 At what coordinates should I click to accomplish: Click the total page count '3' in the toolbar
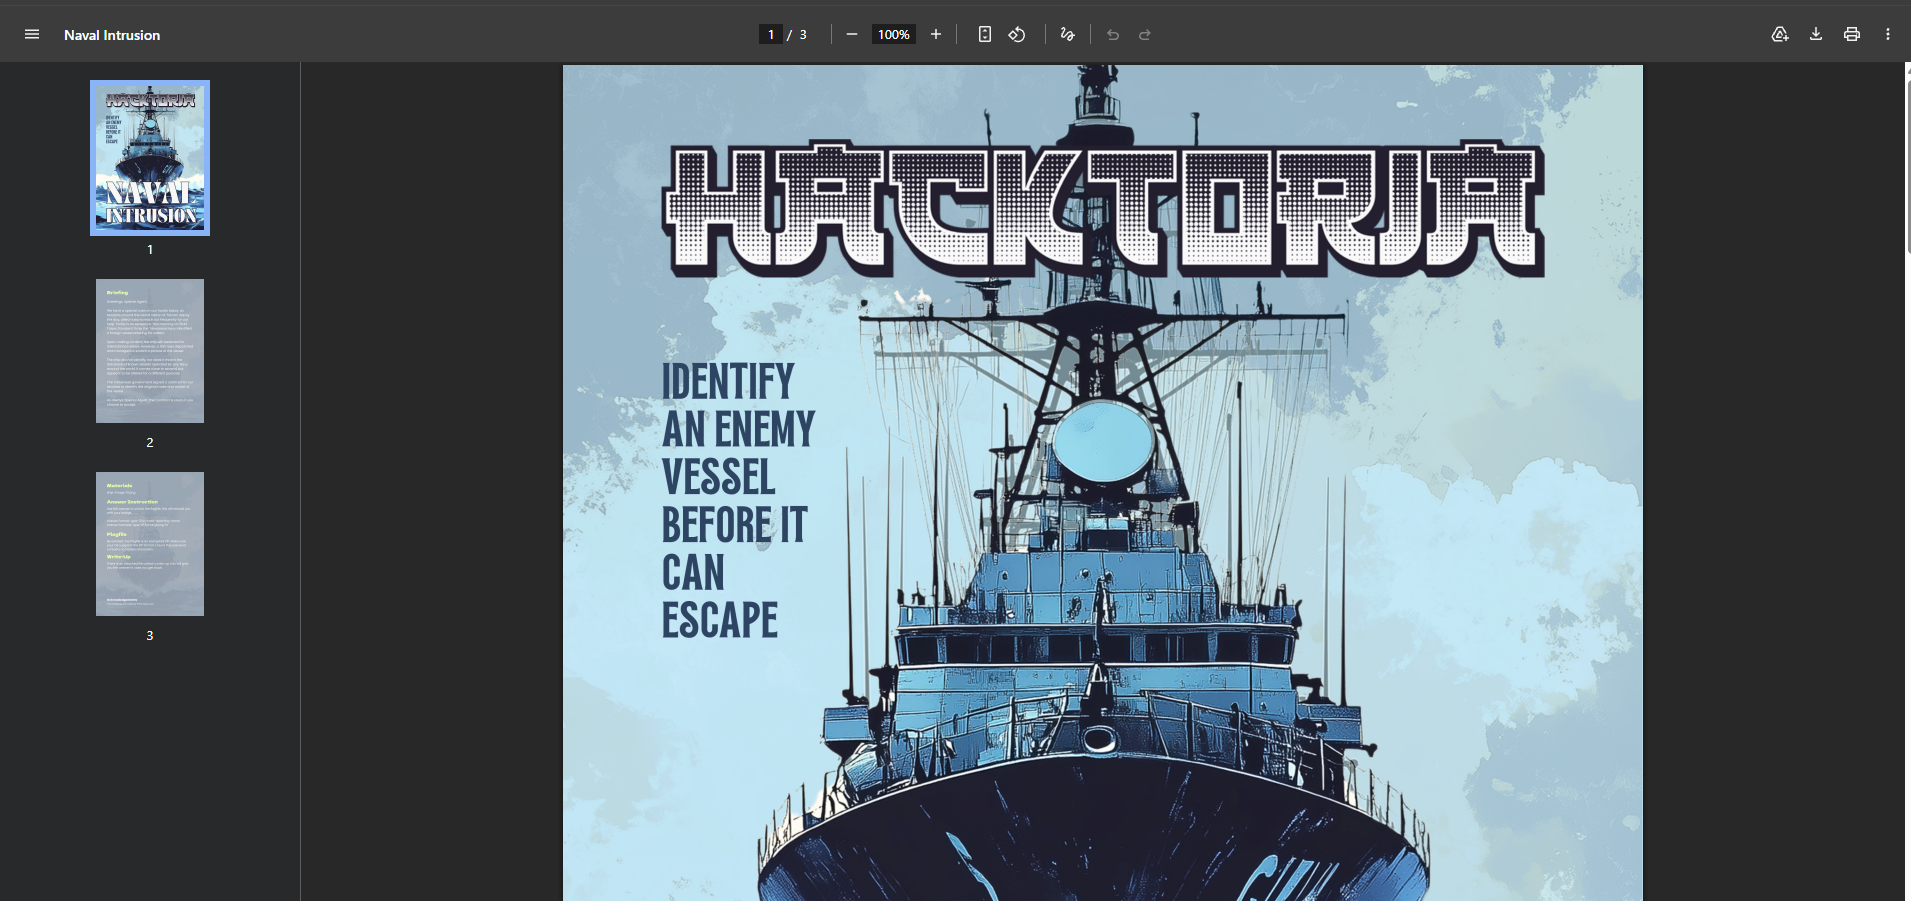[x=803, y=35]
